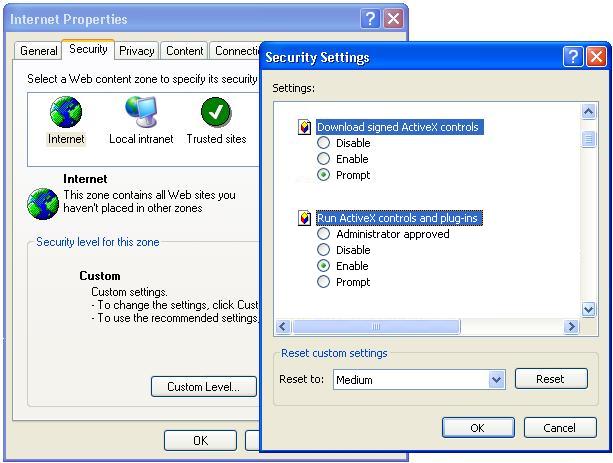The height and width of the screenshot is (463, 613).
Task: Switch to the Connections tab
Action: point(236,51)
